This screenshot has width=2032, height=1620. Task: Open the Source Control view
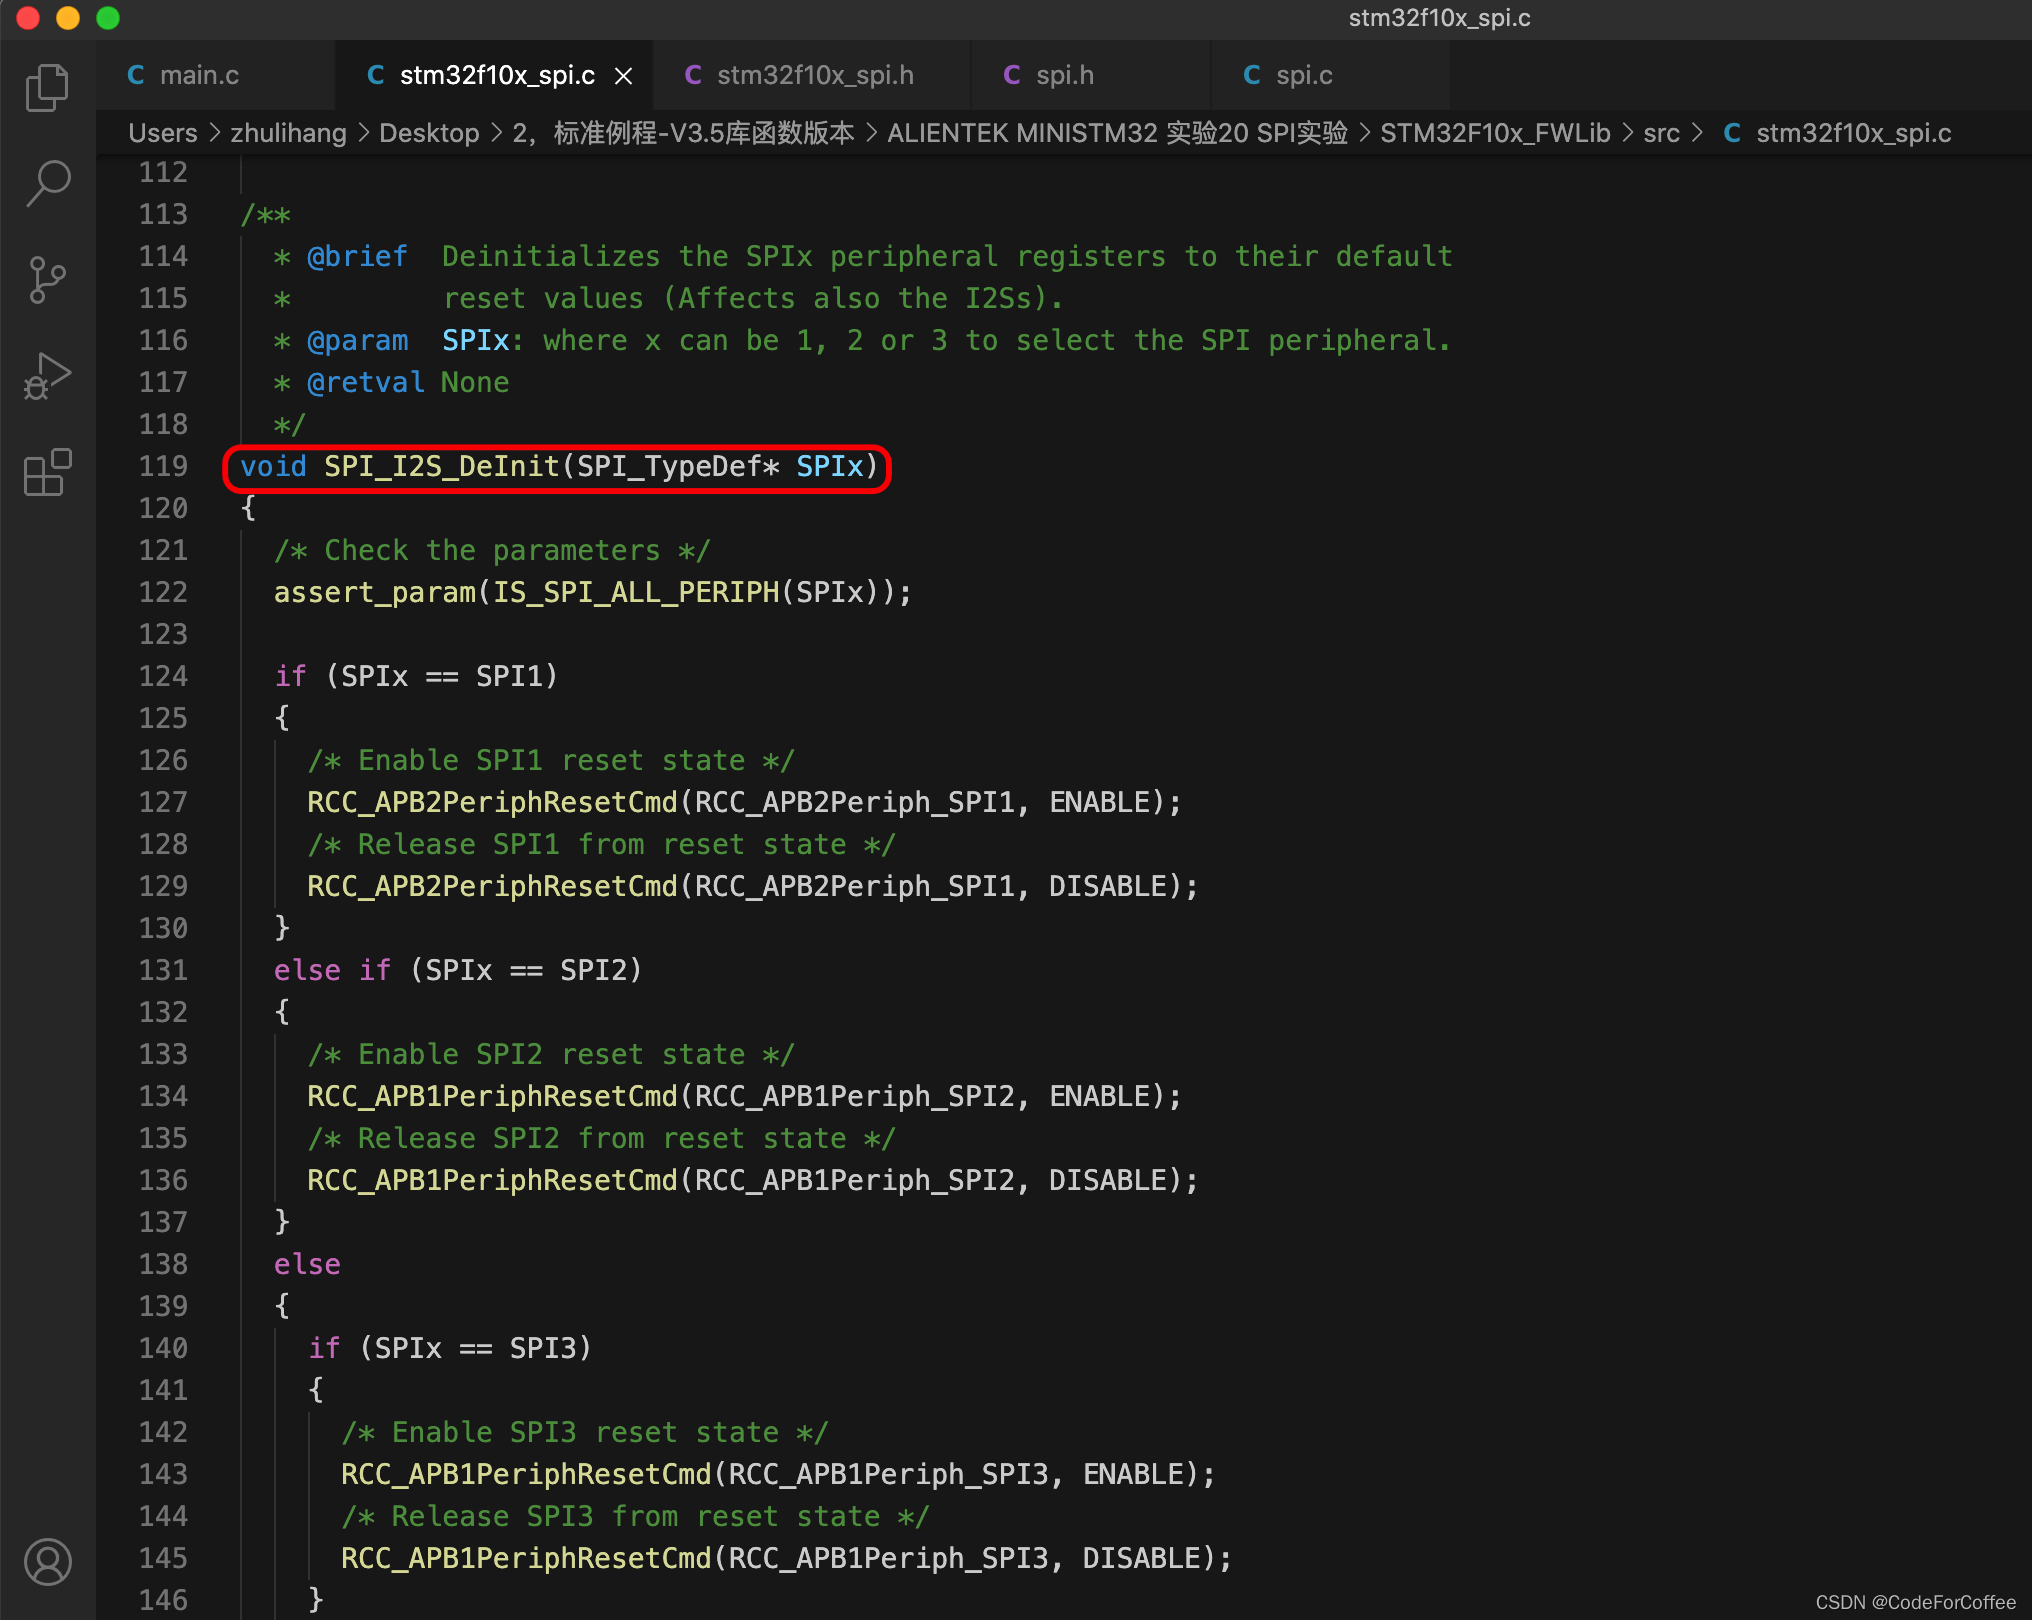(47, 279)
